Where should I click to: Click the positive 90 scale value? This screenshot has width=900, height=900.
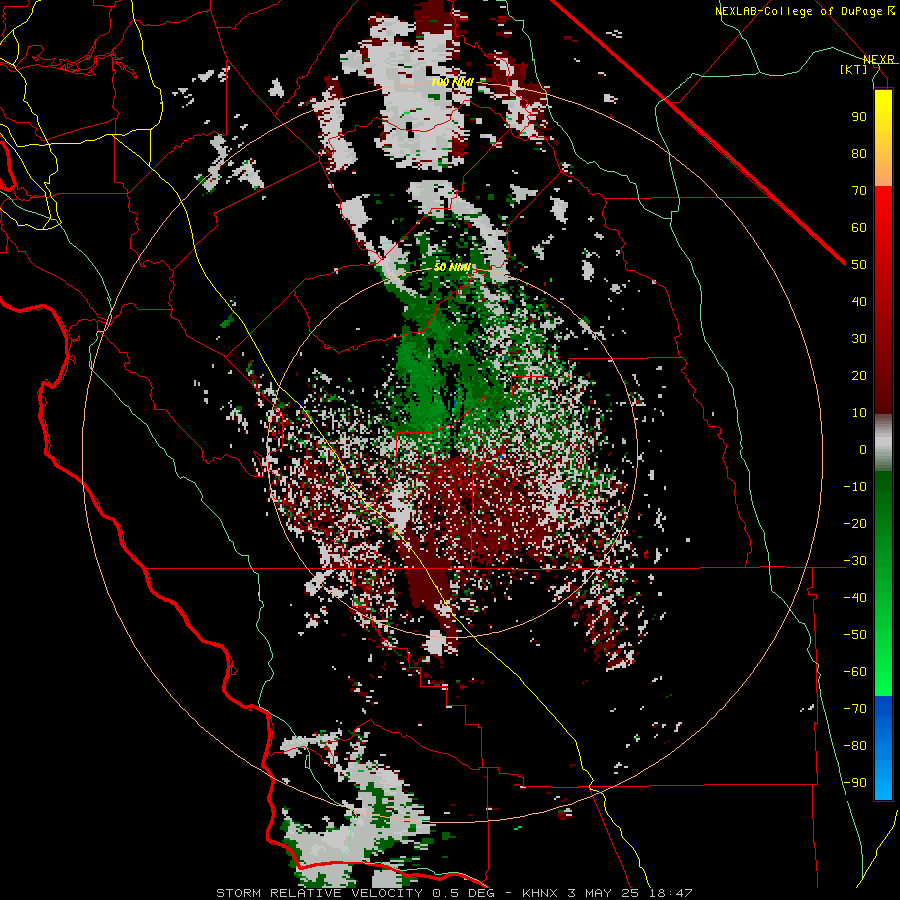[859, 117]
